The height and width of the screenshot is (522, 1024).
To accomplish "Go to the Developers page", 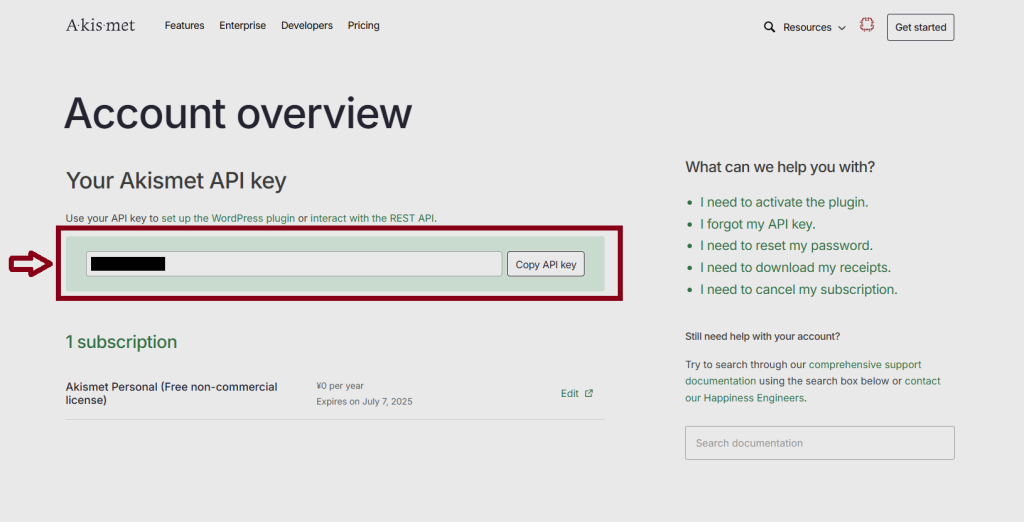I will pyautogui.click(x=306, y=26).
